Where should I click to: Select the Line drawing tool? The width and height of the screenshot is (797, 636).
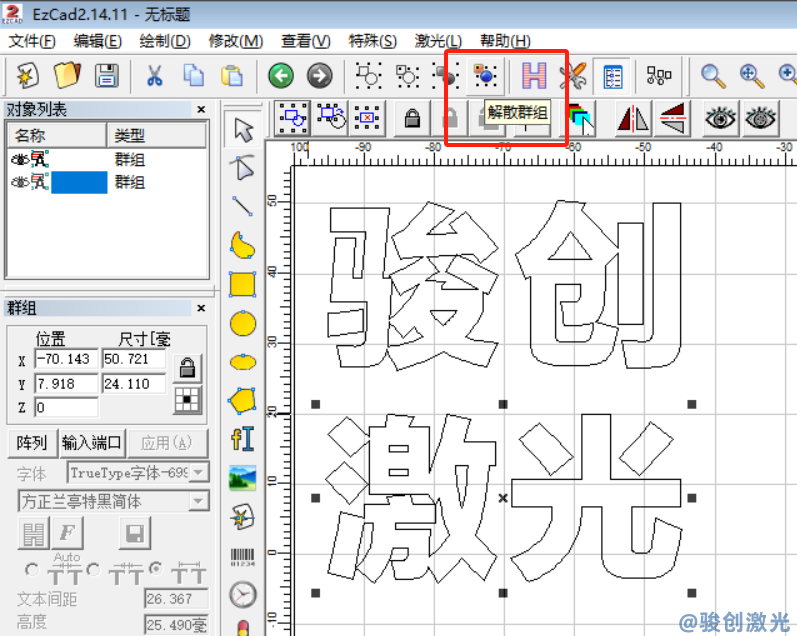click(x=242, y=206)
